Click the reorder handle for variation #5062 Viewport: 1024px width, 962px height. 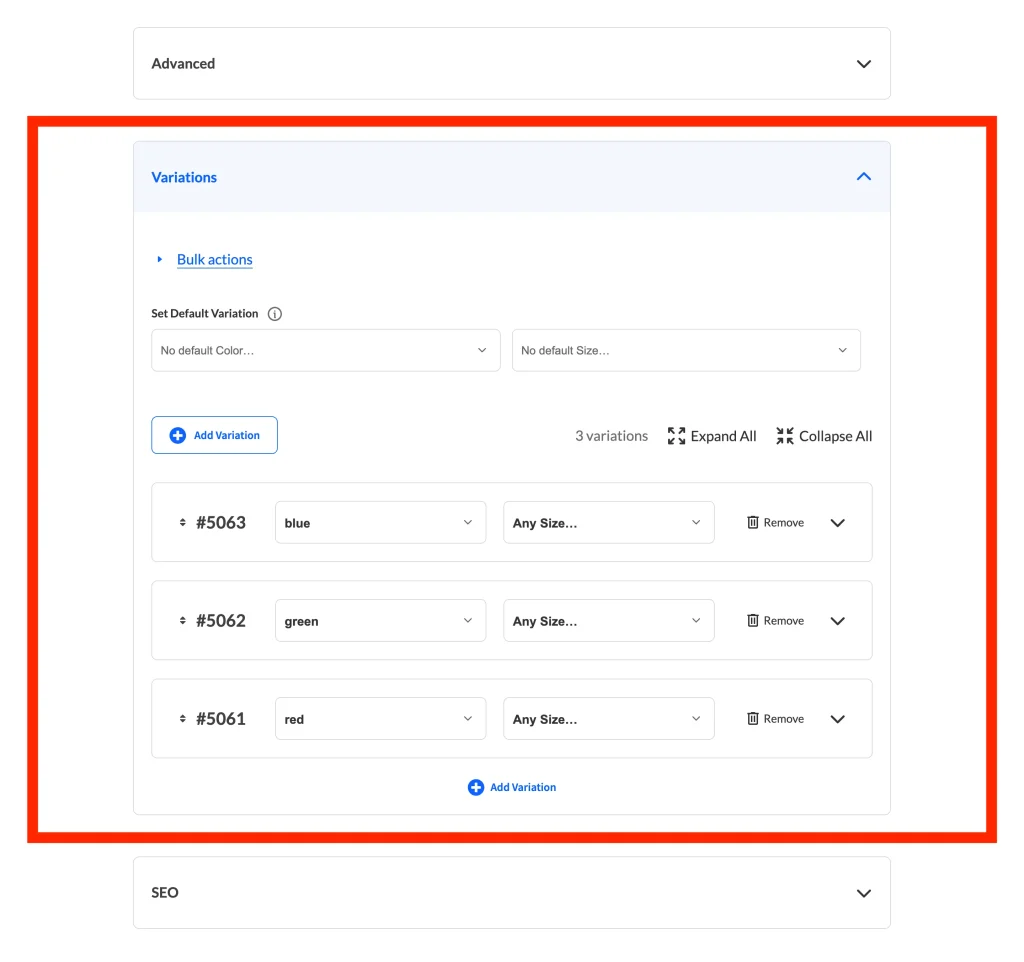pos(182,621)
